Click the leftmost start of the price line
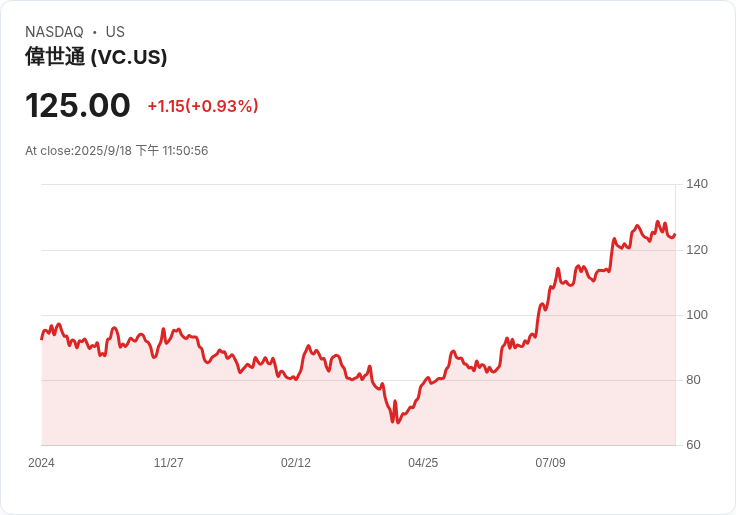The height and width of the screenshot is (515, 736). pos(42,338)
